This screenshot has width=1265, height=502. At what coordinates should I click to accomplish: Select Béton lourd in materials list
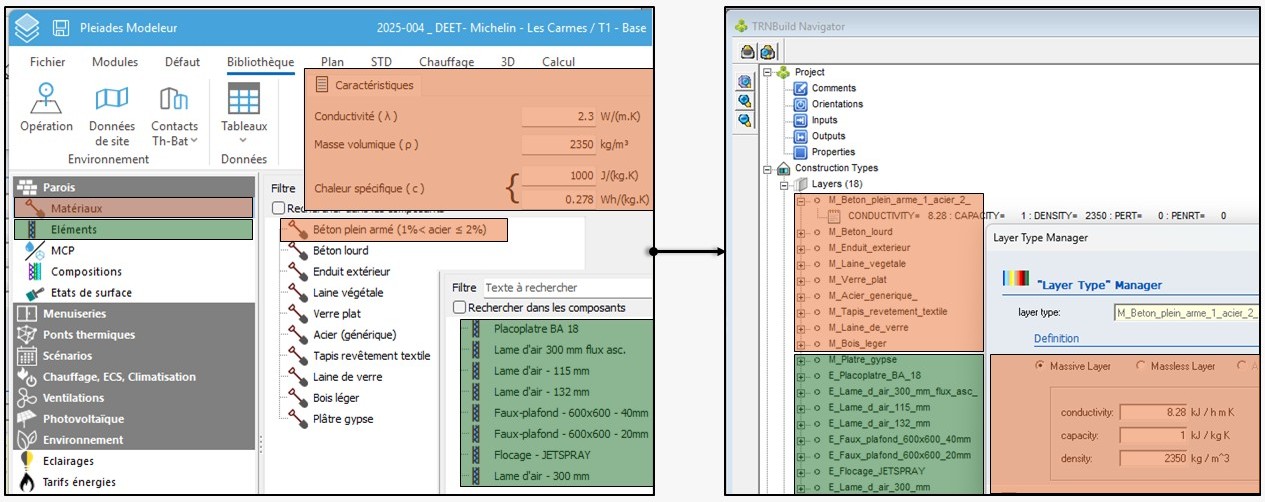pyautogui.click(x=340, y=250)
